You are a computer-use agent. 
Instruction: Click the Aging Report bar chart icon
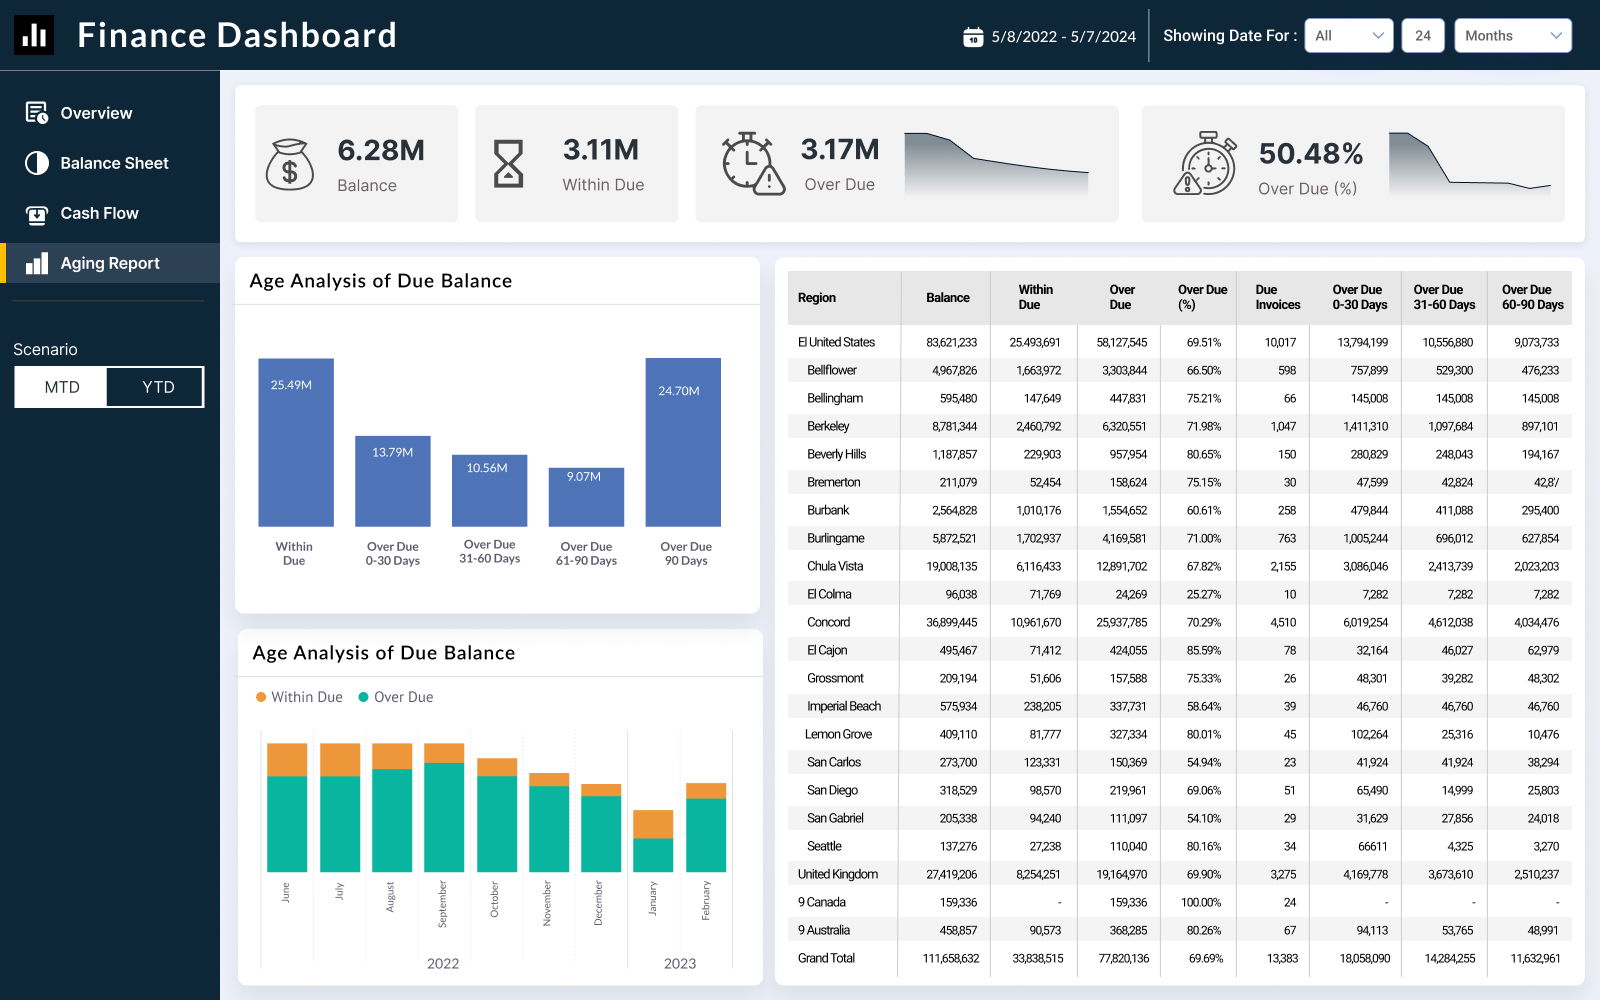pyautogui.click(x=37, y=263)
